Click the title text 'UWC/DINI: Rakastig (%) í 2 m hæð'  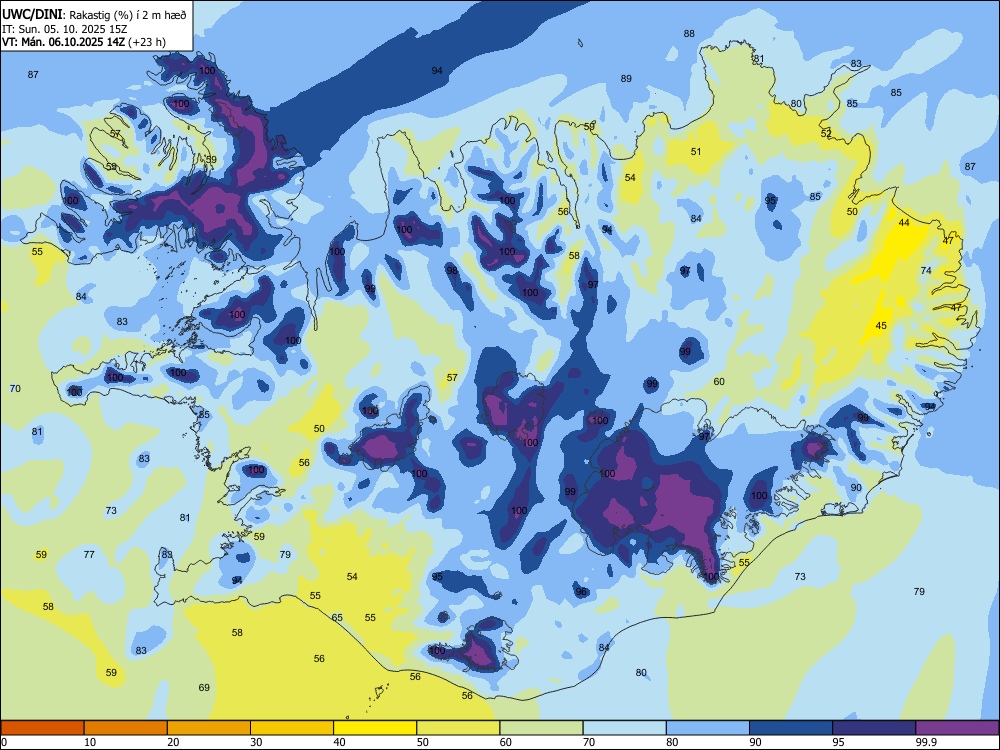(x=94, y=15)
